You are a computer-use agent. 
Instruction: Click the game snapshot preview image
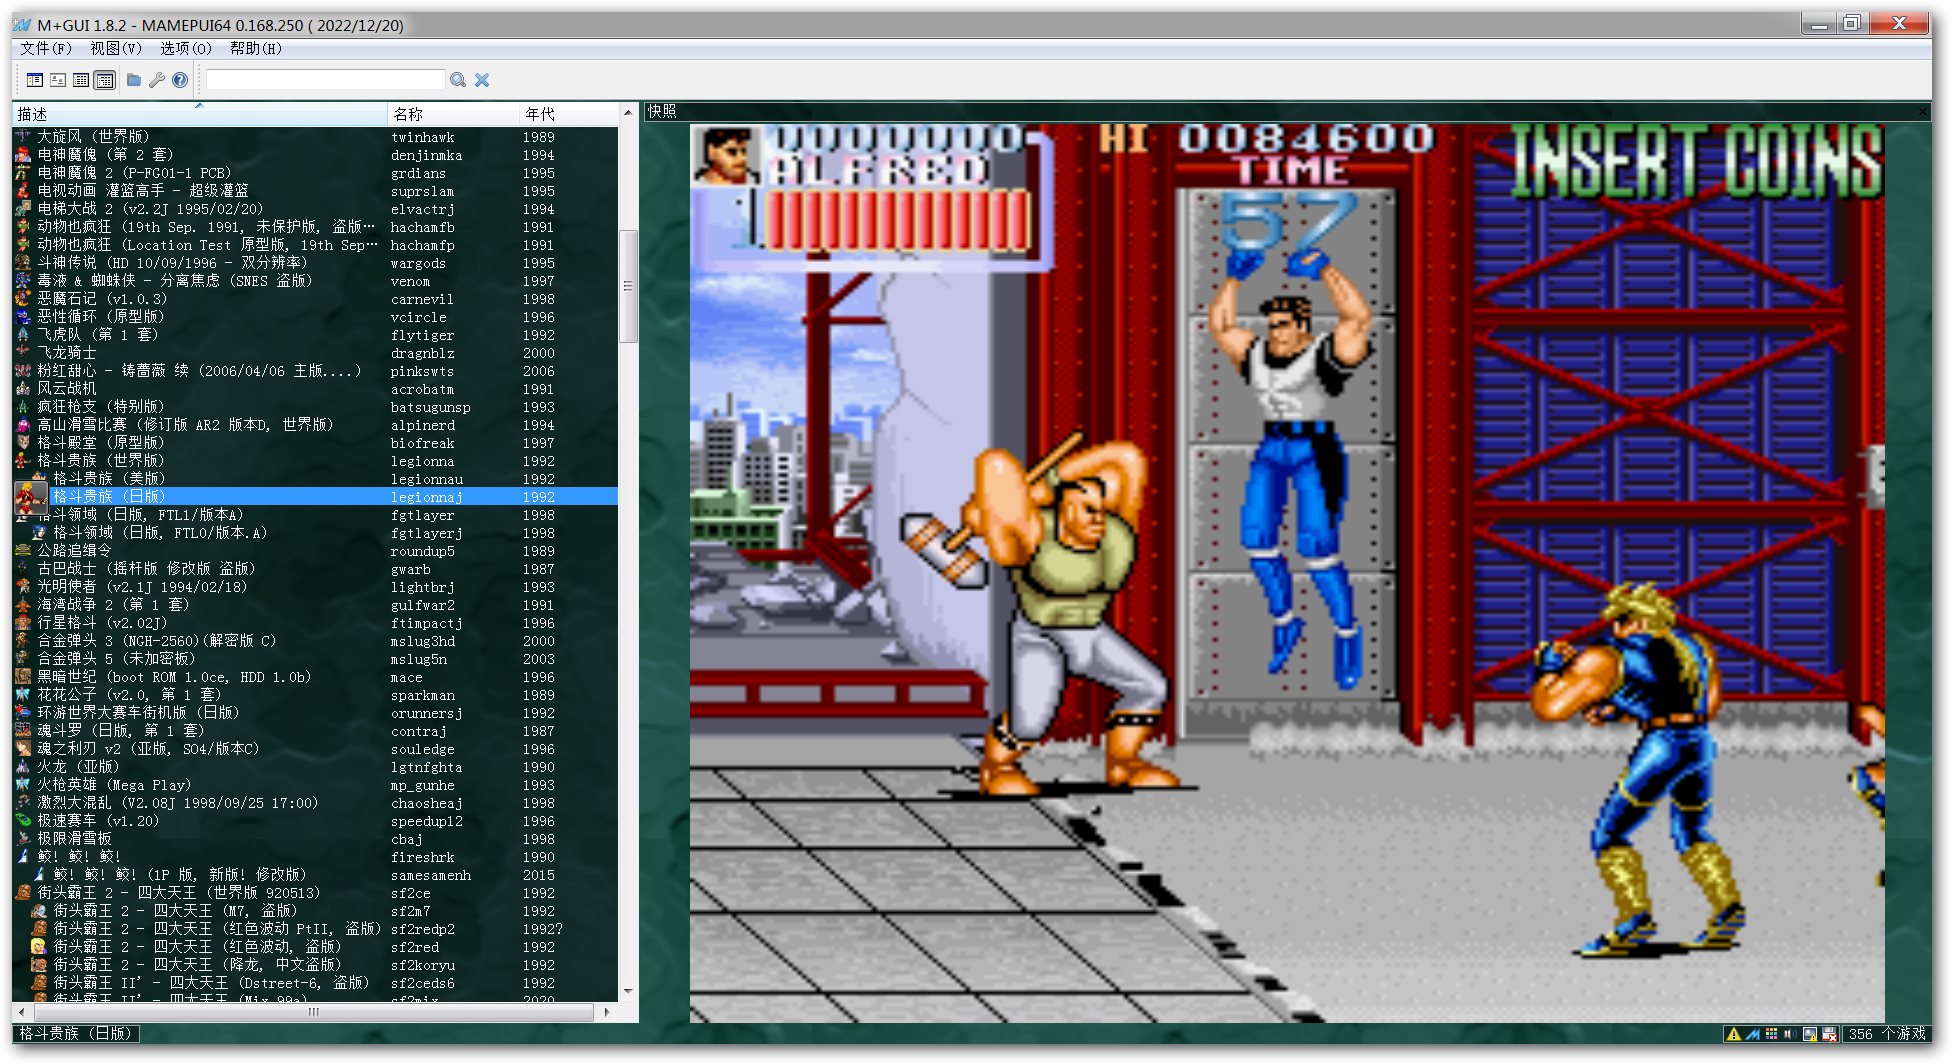pos(1287,573)
